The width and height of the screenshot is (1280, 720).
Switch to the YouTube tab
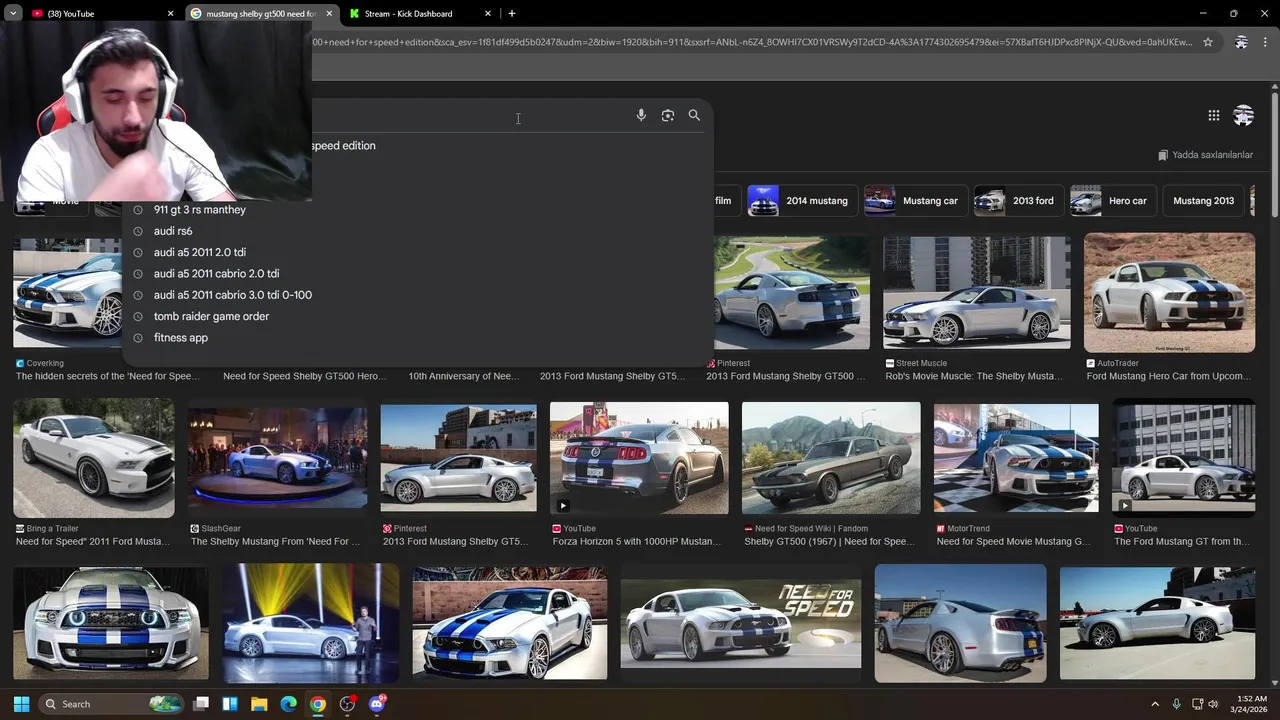(x=98, y=14)
